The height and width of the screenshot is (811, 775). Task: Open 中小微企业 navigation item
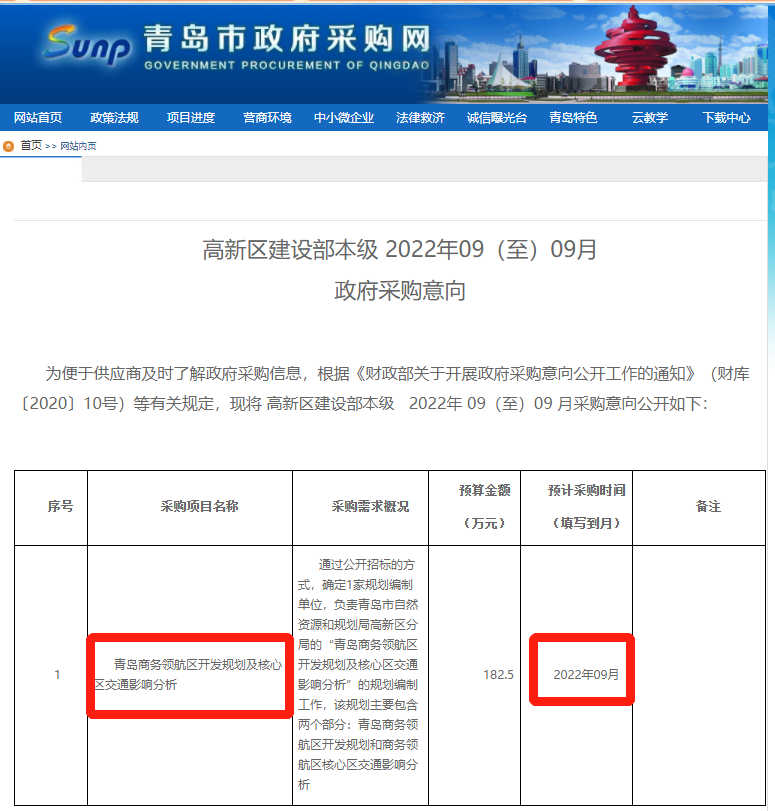344,118
